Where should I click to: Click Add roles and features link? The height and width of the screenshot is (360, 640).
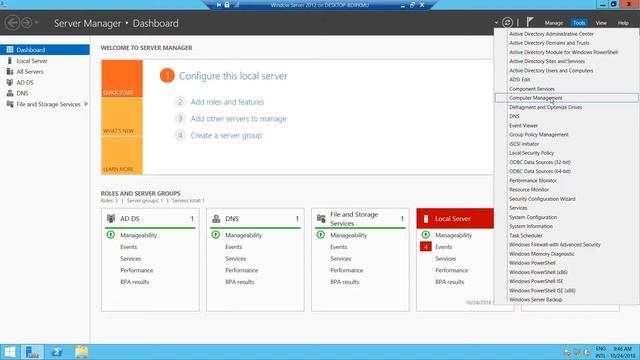(227, 102)
